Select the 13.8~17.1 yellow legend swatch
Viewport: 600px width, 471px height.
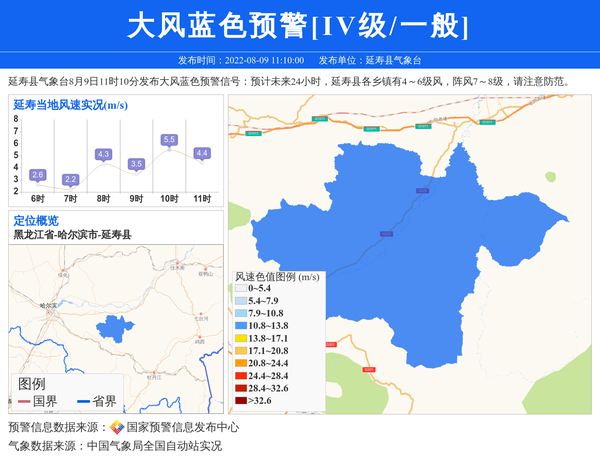240,338
